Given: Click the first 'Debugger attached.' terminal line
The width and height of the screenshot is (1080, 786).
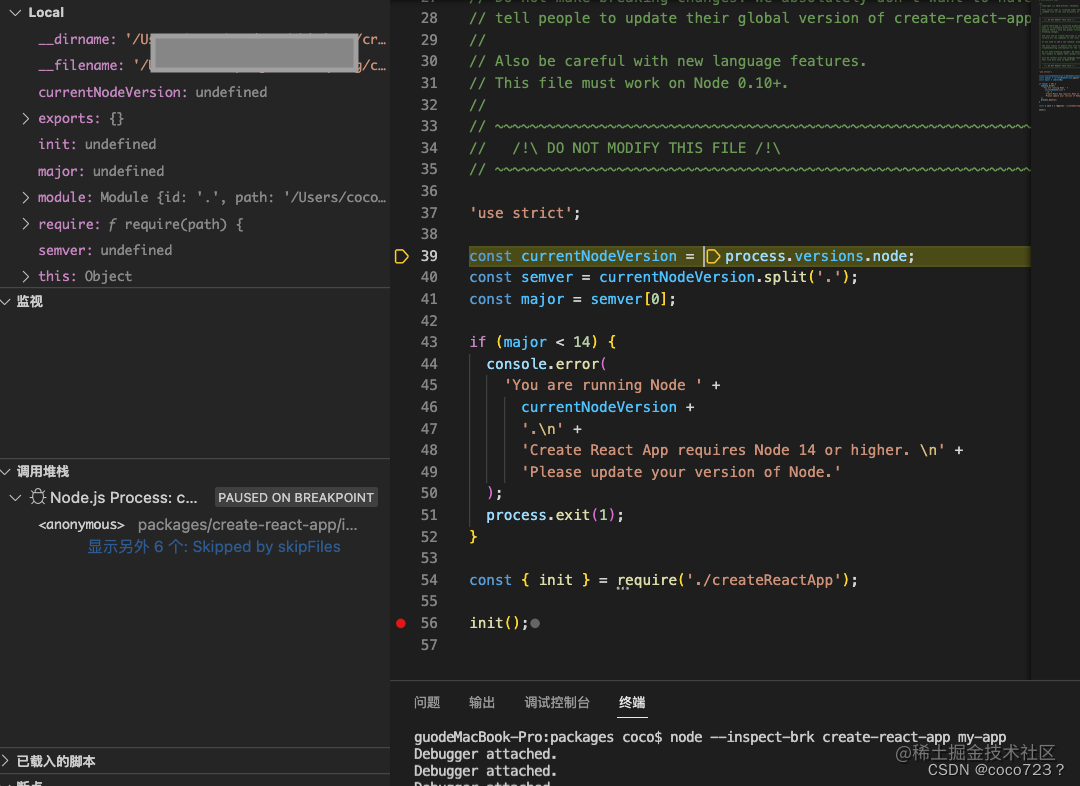Looking at the screenshot, I should point(485,754).
